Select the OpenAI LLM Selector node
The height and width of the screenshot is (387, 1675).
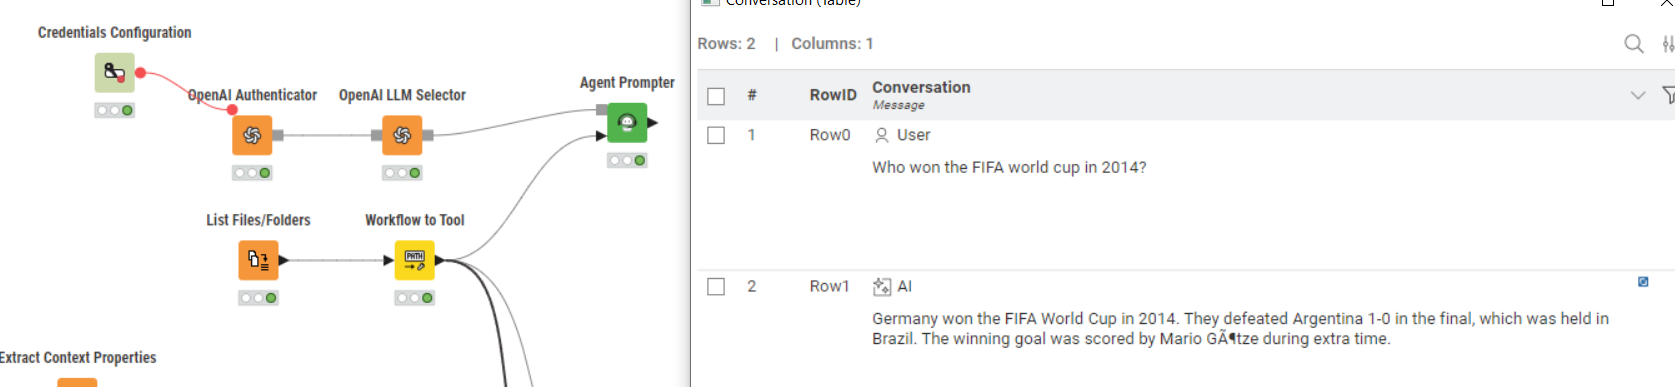402,135
